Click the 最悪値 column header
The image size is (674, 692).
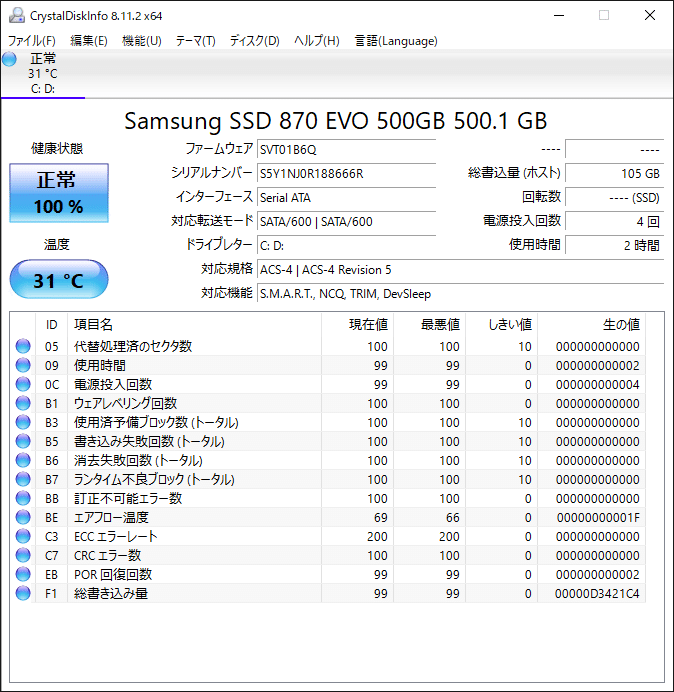429,325
